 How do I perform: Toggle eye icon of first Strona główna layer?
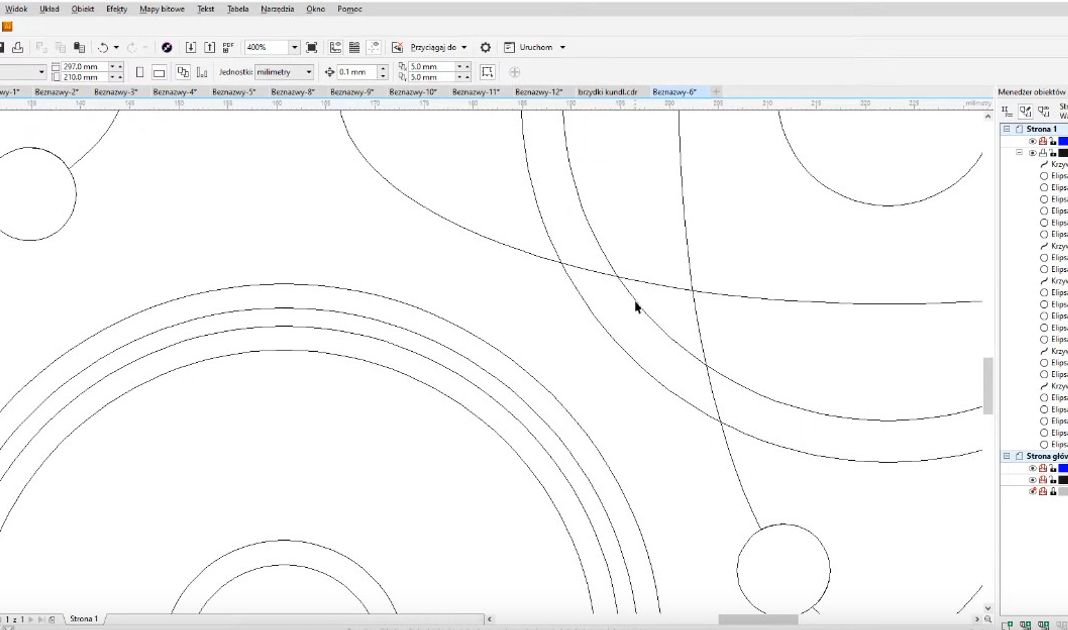(x=1033, y=468)
